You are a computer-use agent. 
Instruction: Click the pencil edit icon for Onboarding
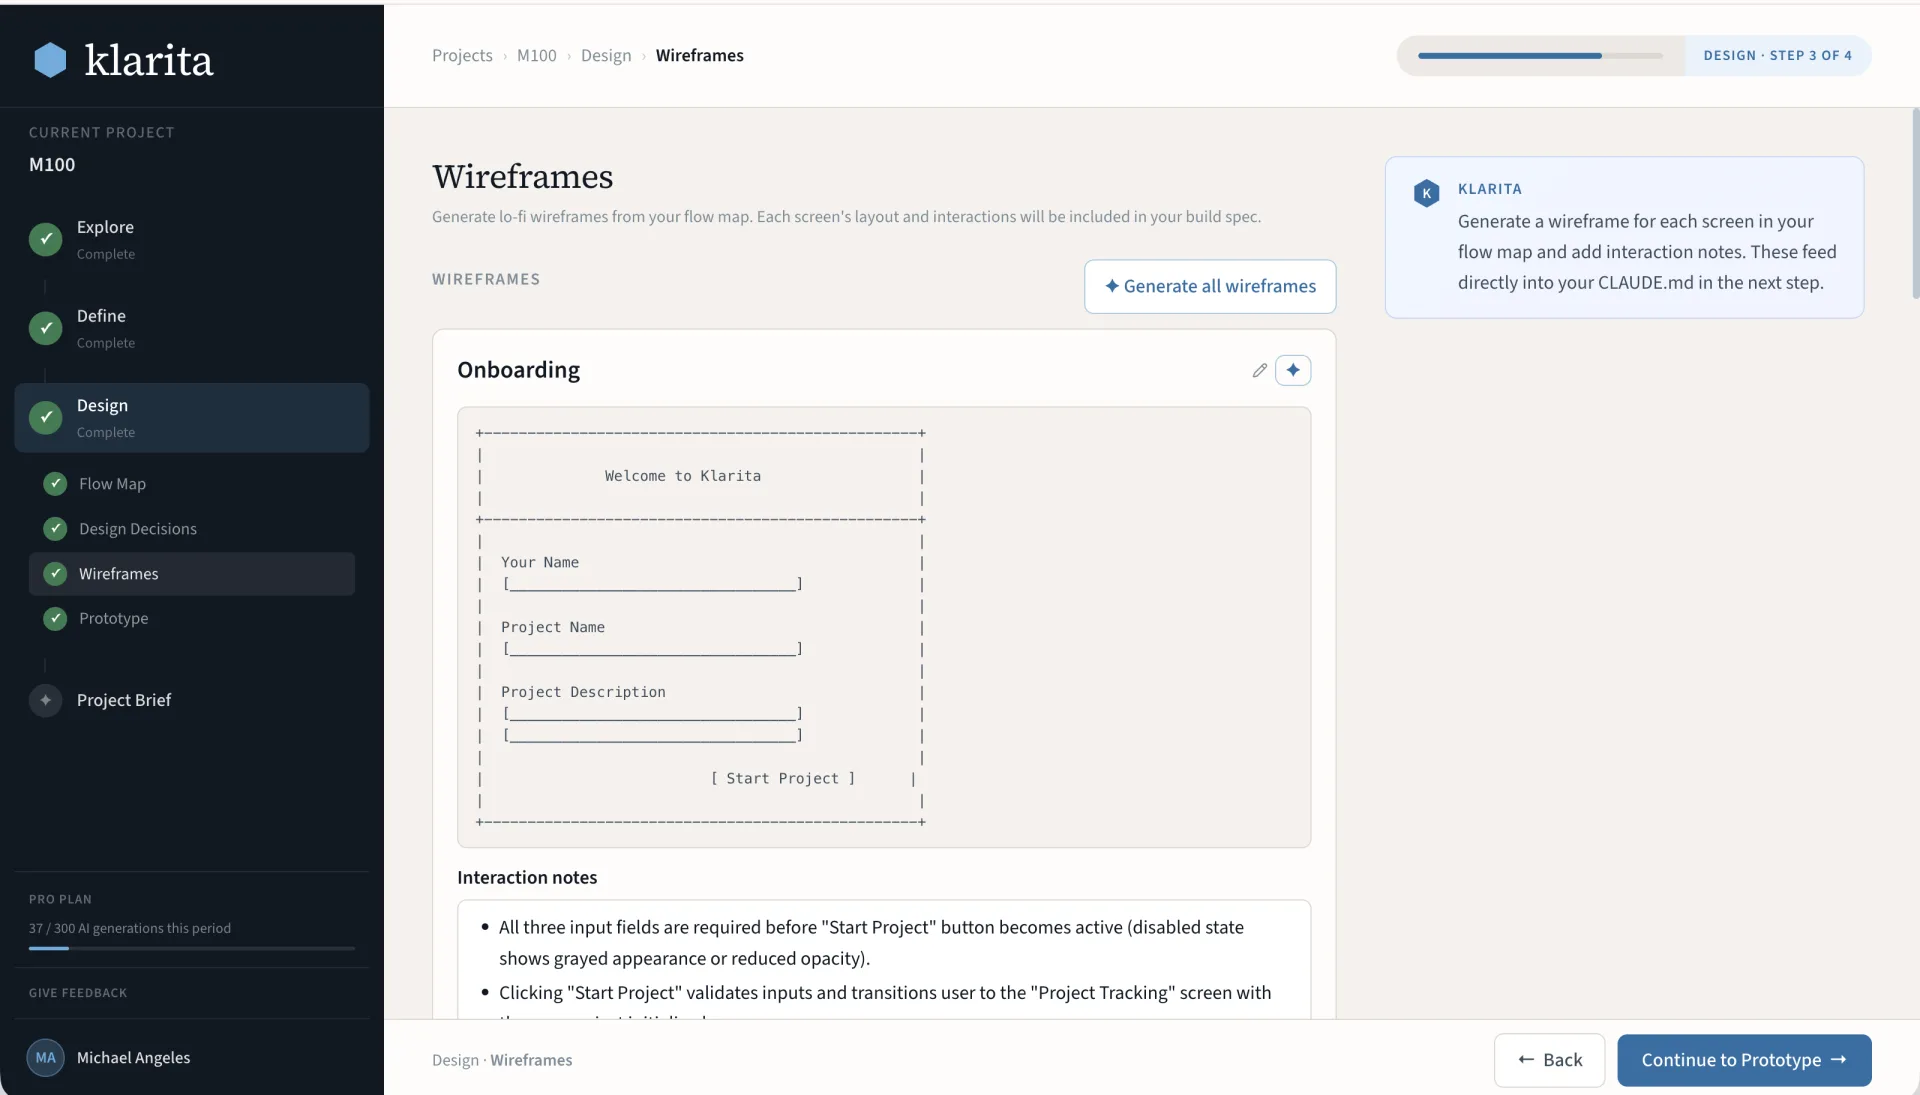click(x=1259, y=371)
